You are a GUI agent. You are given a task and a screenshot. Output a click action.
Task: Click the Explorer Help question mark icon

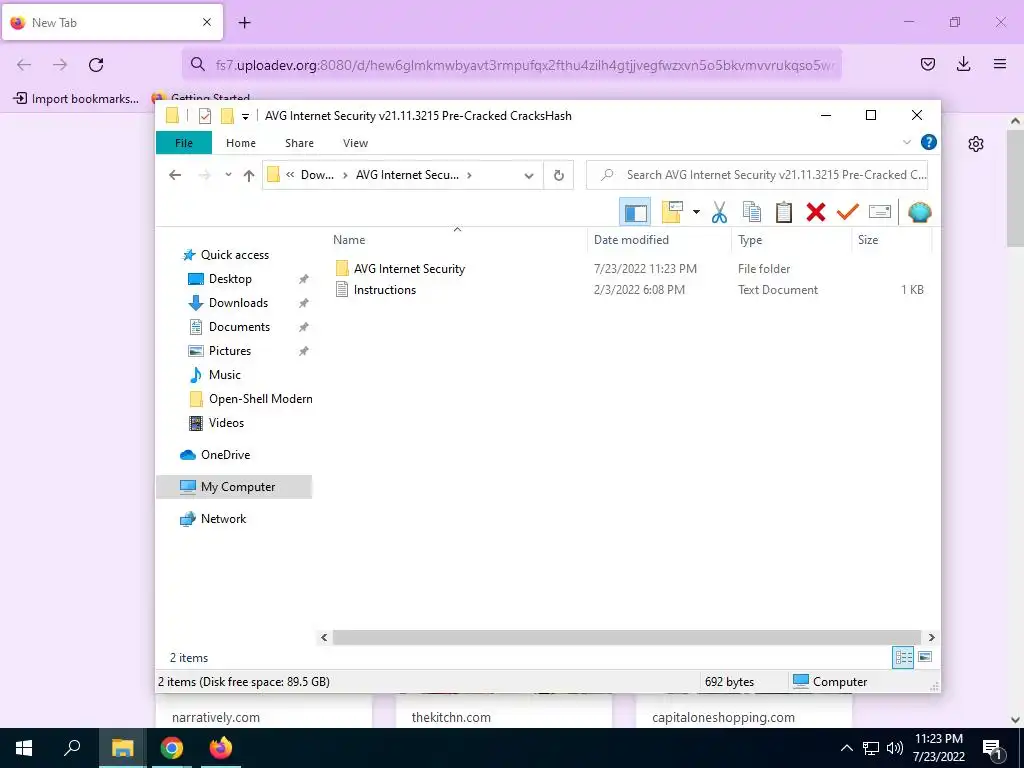(x=929, y=142)
